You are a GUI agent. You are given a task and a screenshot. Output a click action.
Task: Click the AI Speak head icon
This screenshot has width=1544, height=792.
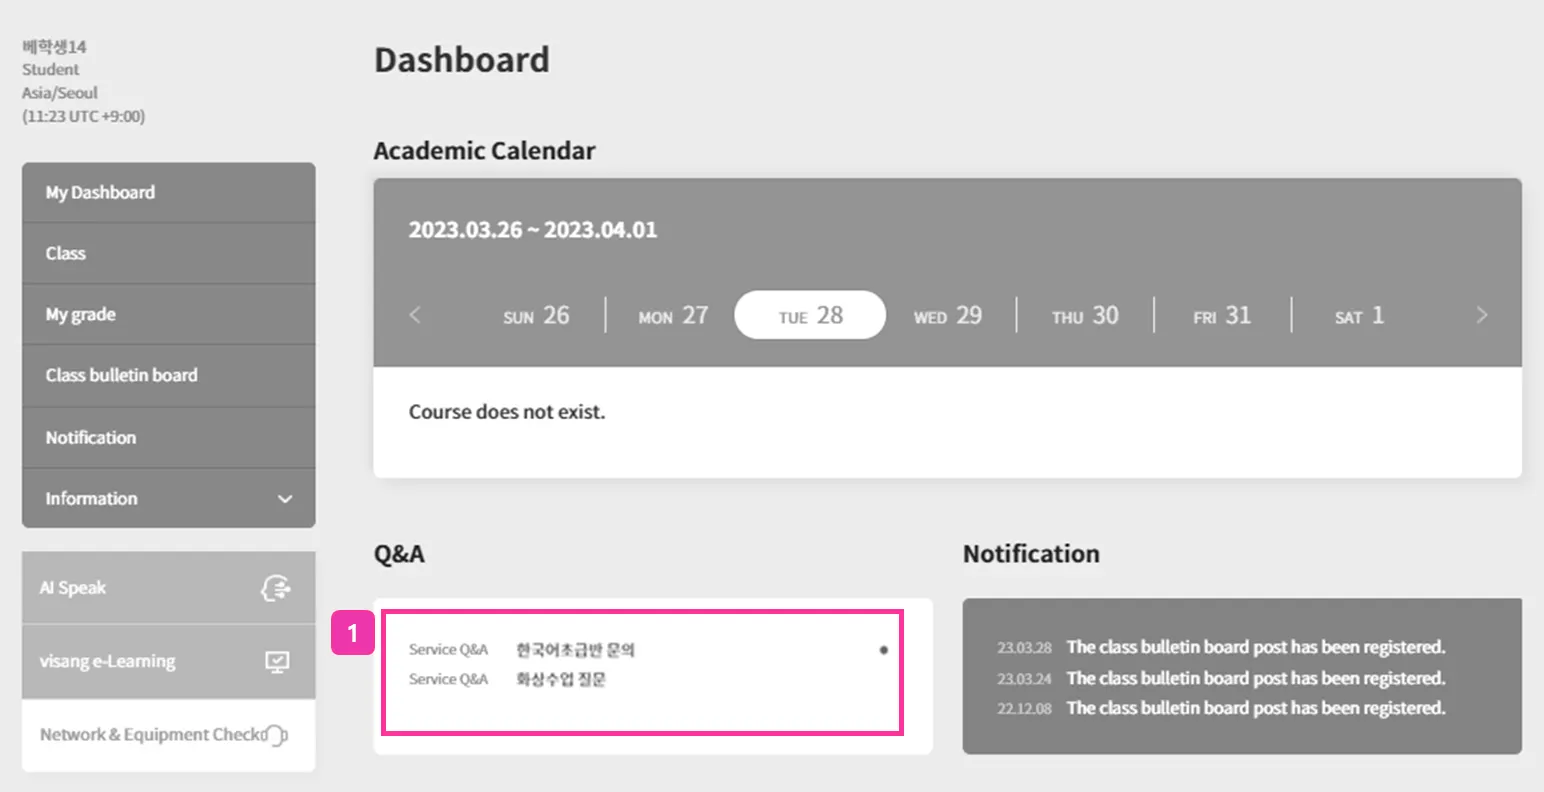tap(275, 588)
